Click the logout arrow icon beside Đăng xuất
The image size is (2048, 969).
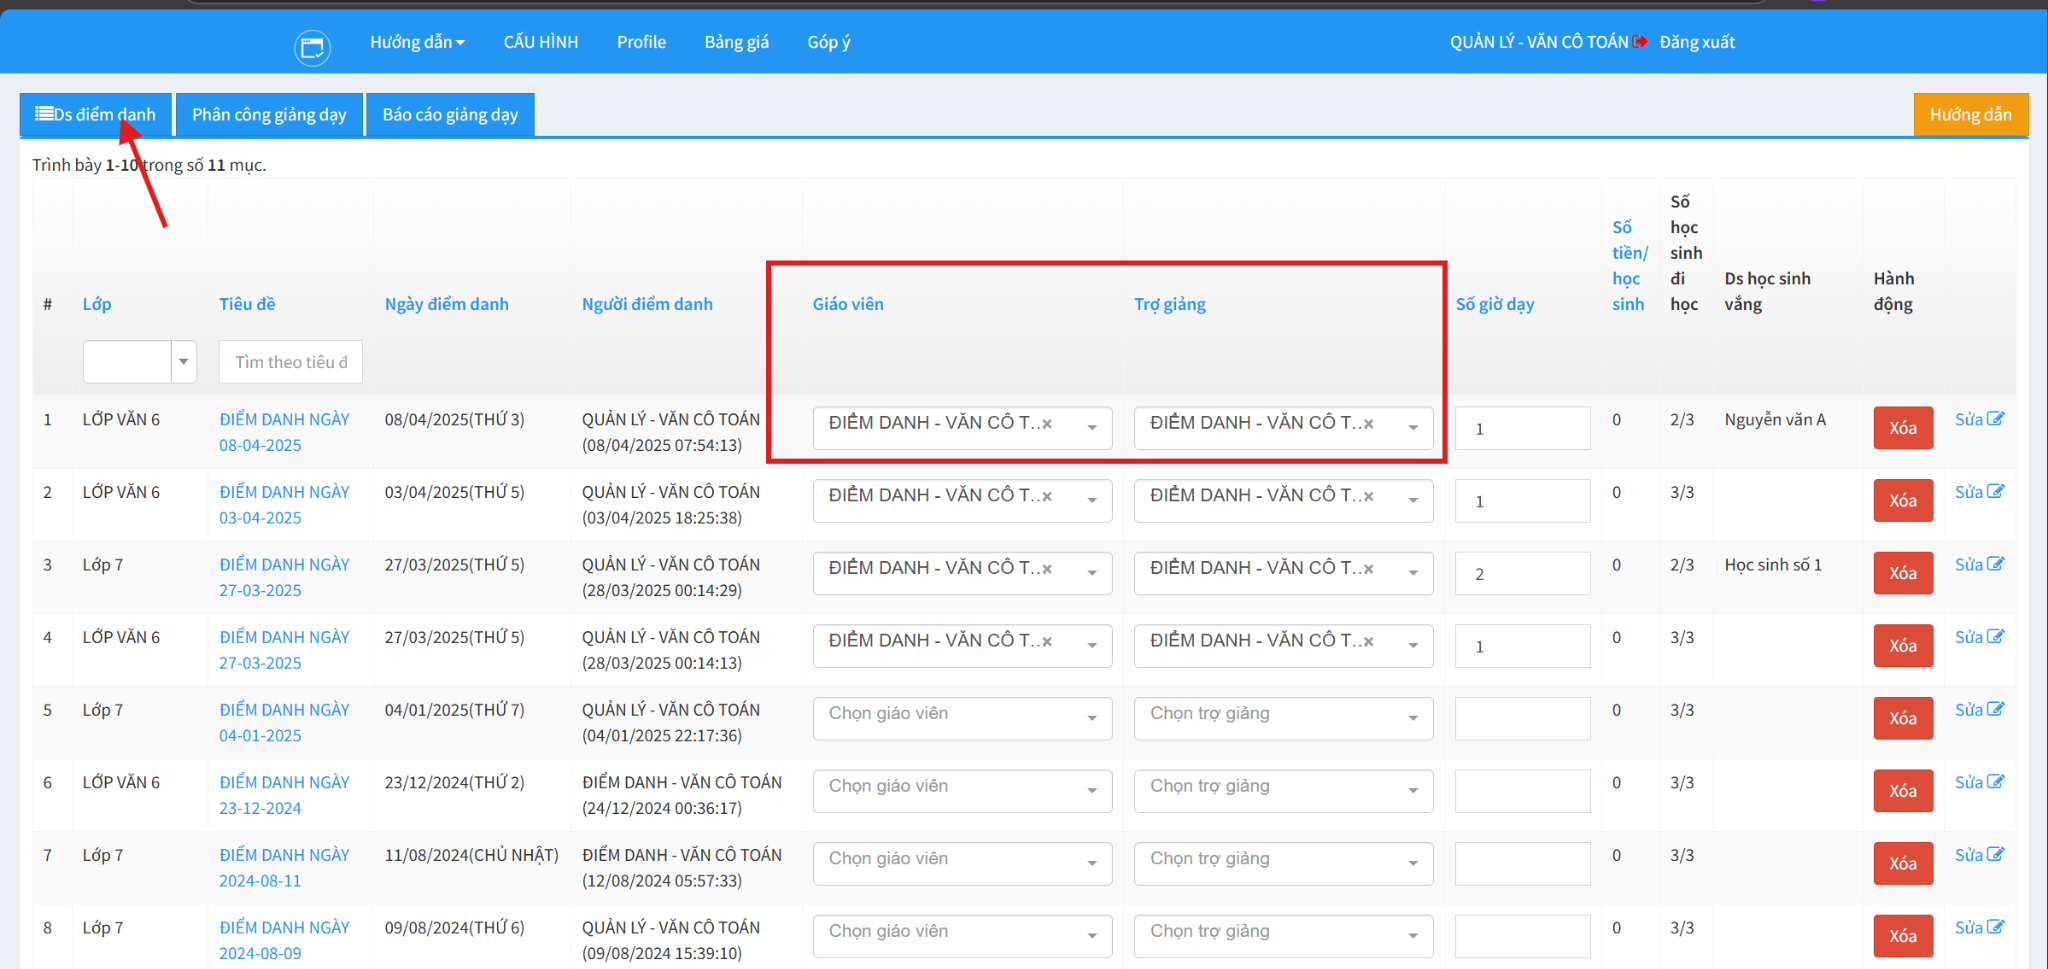click(x=1640, y=42)
